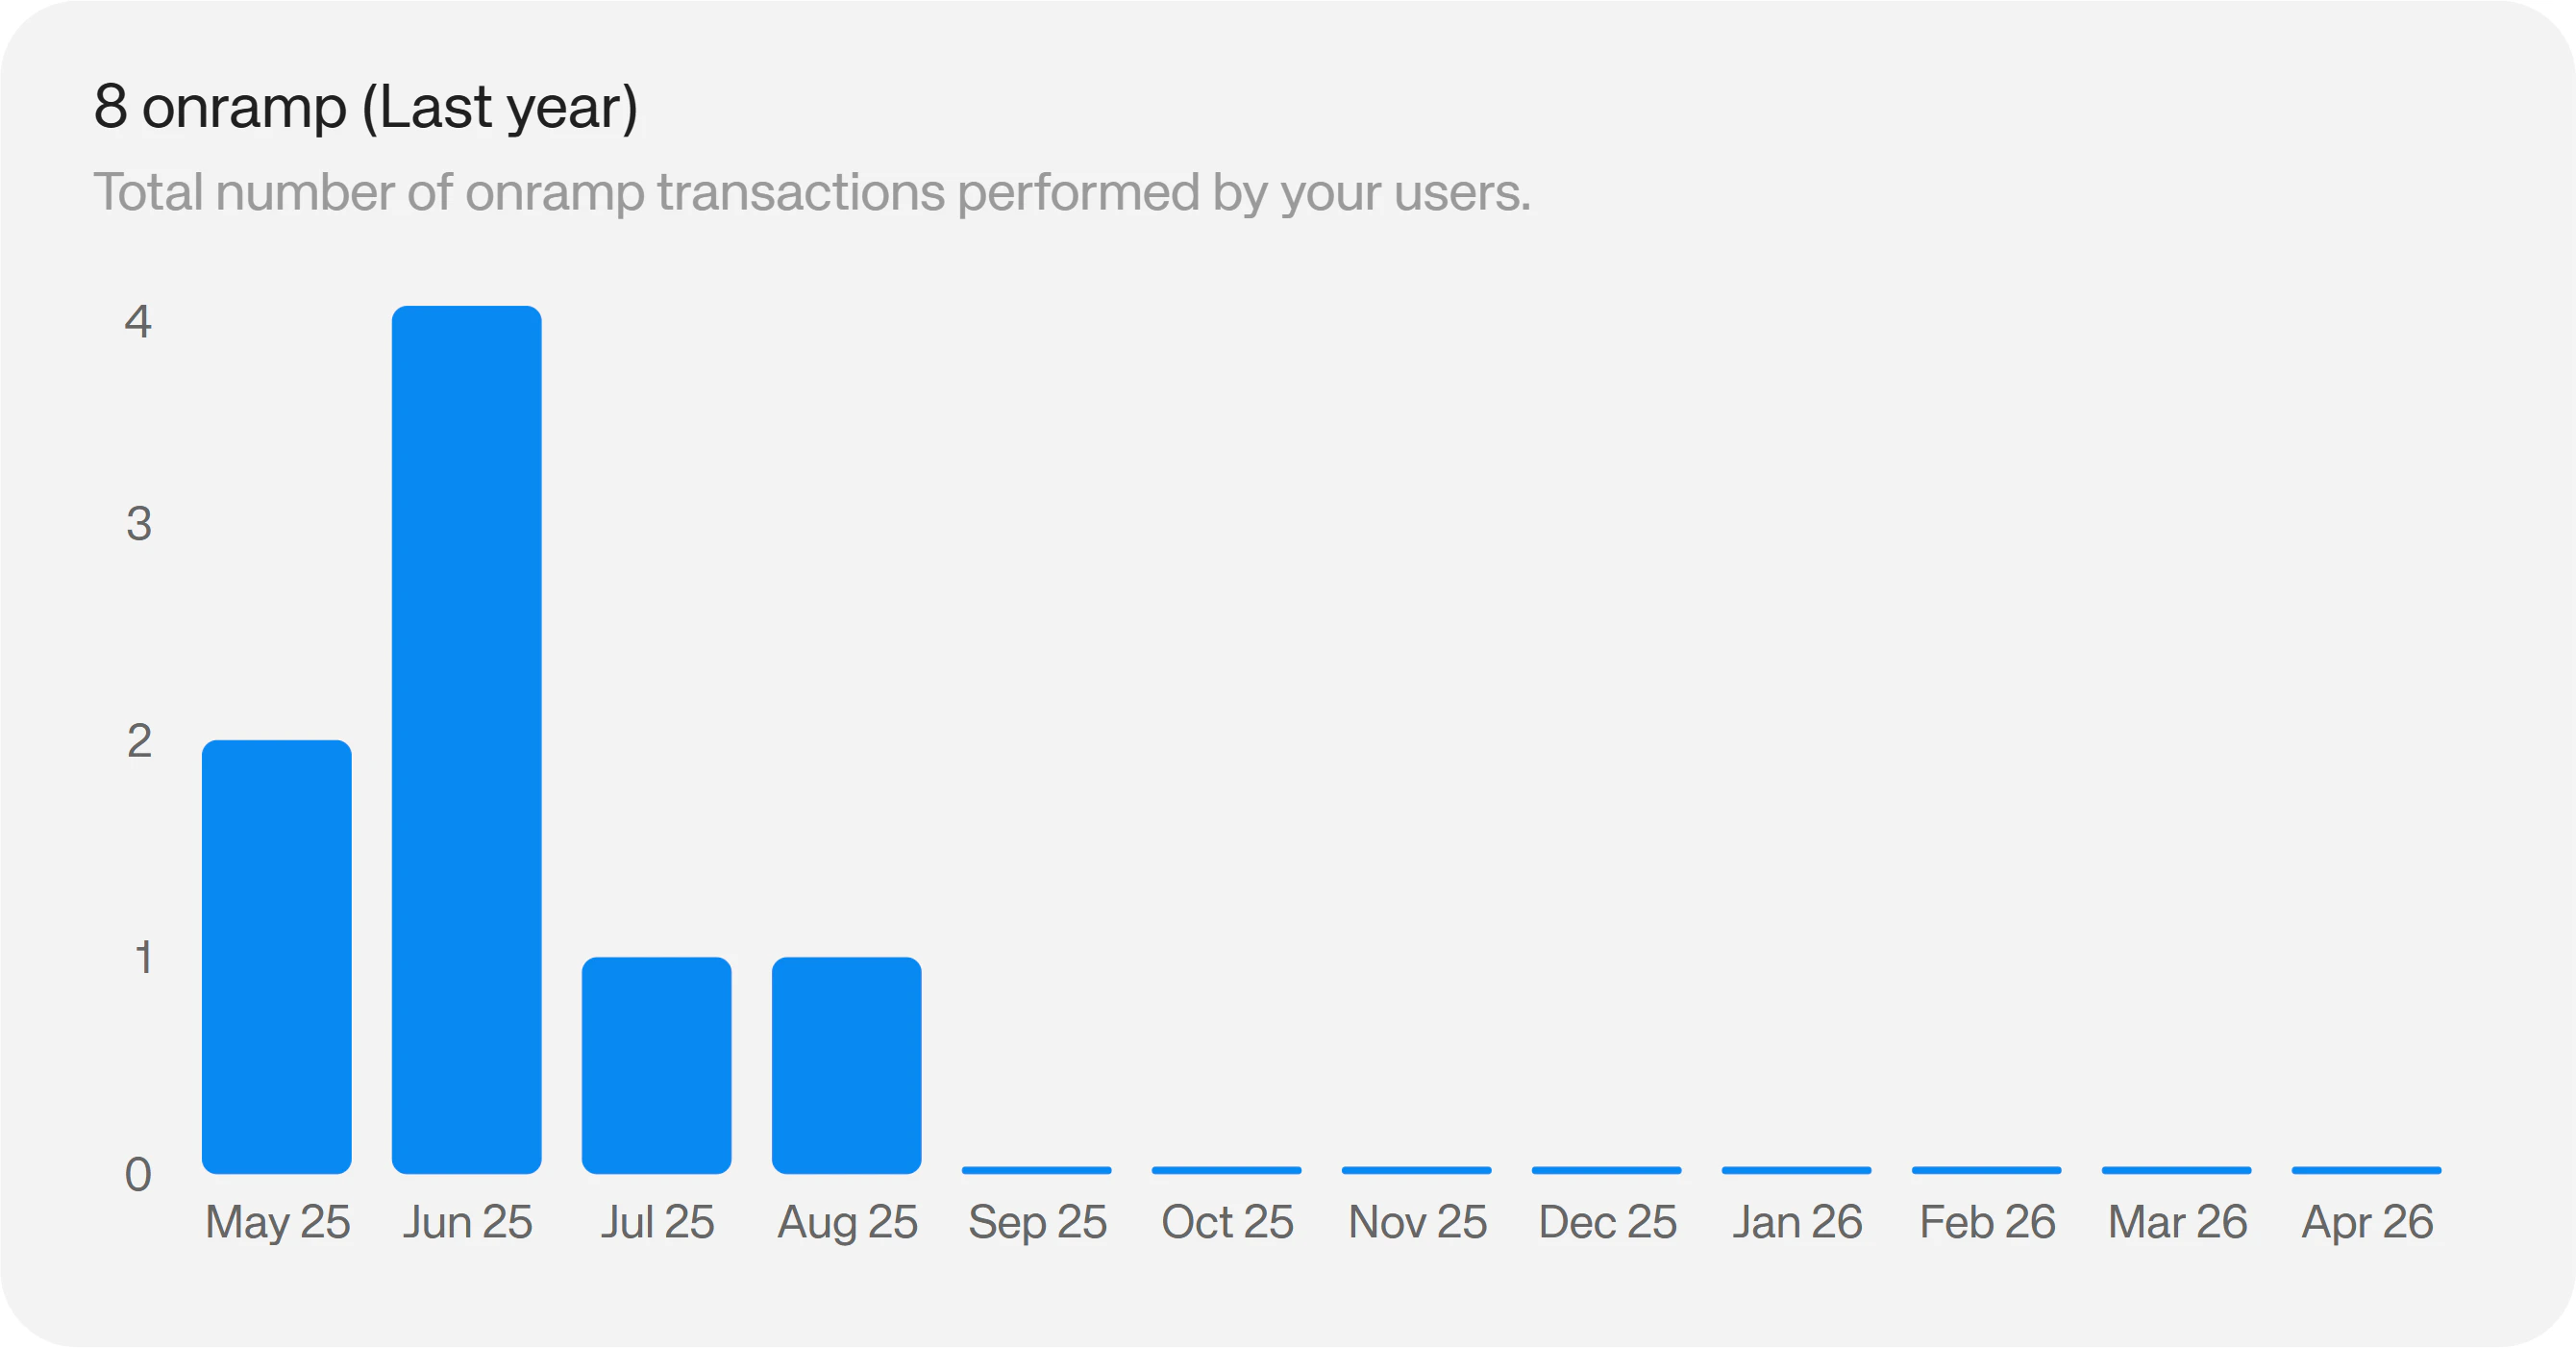Select the Oct 25 zero bar
2576x1348 pixels.
click(x=1226, y=1170)
